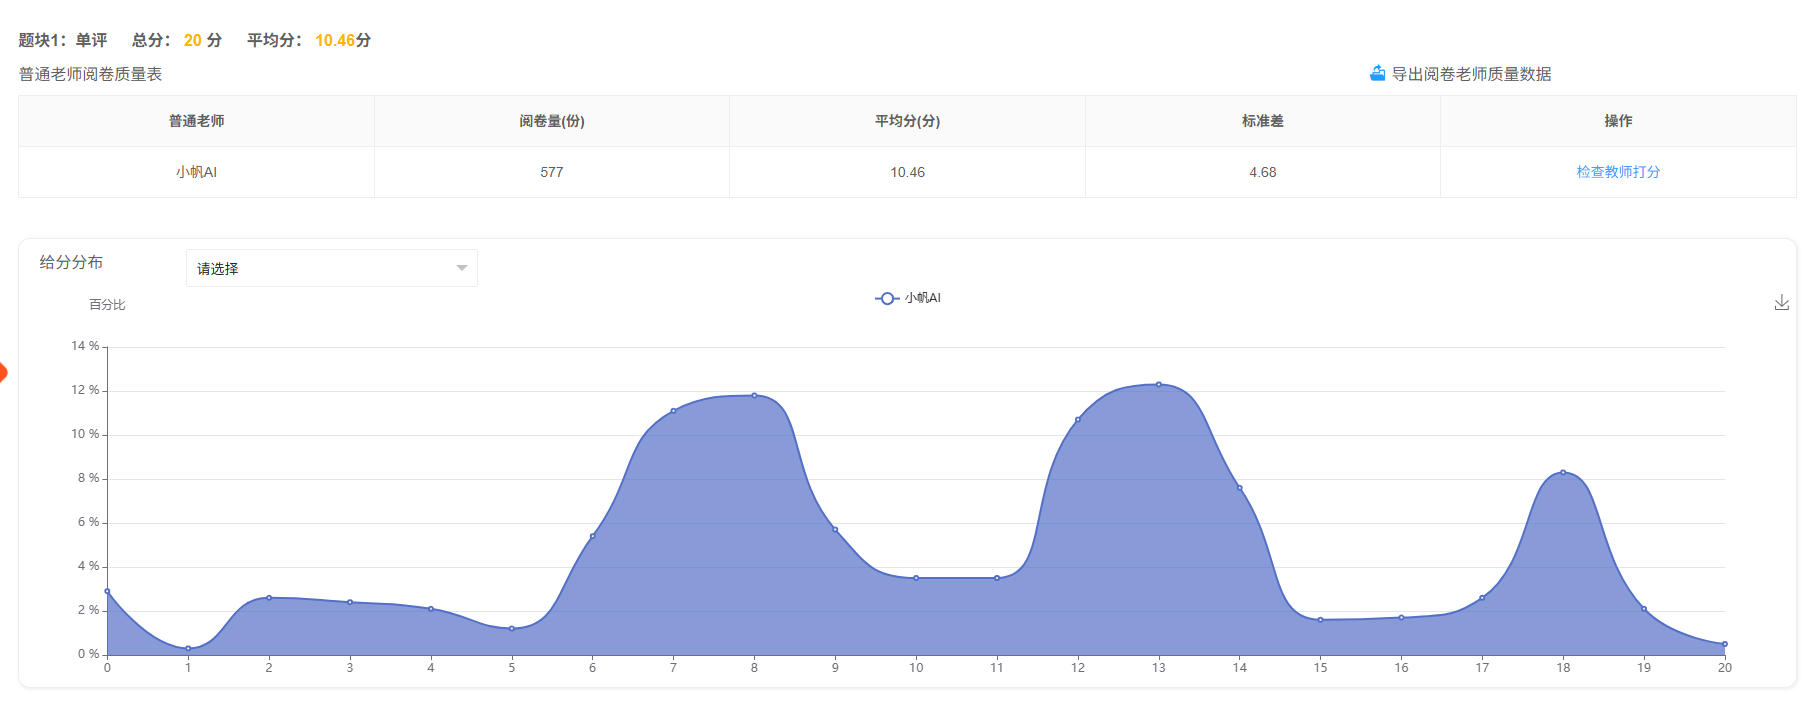Click the 平均分(分) column header
Viewport: 1811px width, 707px height.
click(907, 121)
